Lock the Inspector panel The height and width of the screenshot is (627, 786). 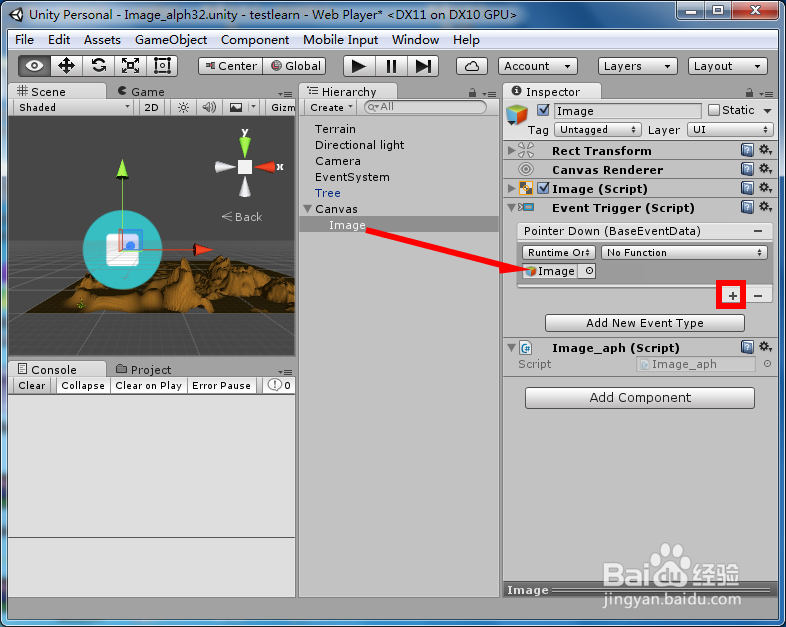pyautogui.click(x=749, y=93)
